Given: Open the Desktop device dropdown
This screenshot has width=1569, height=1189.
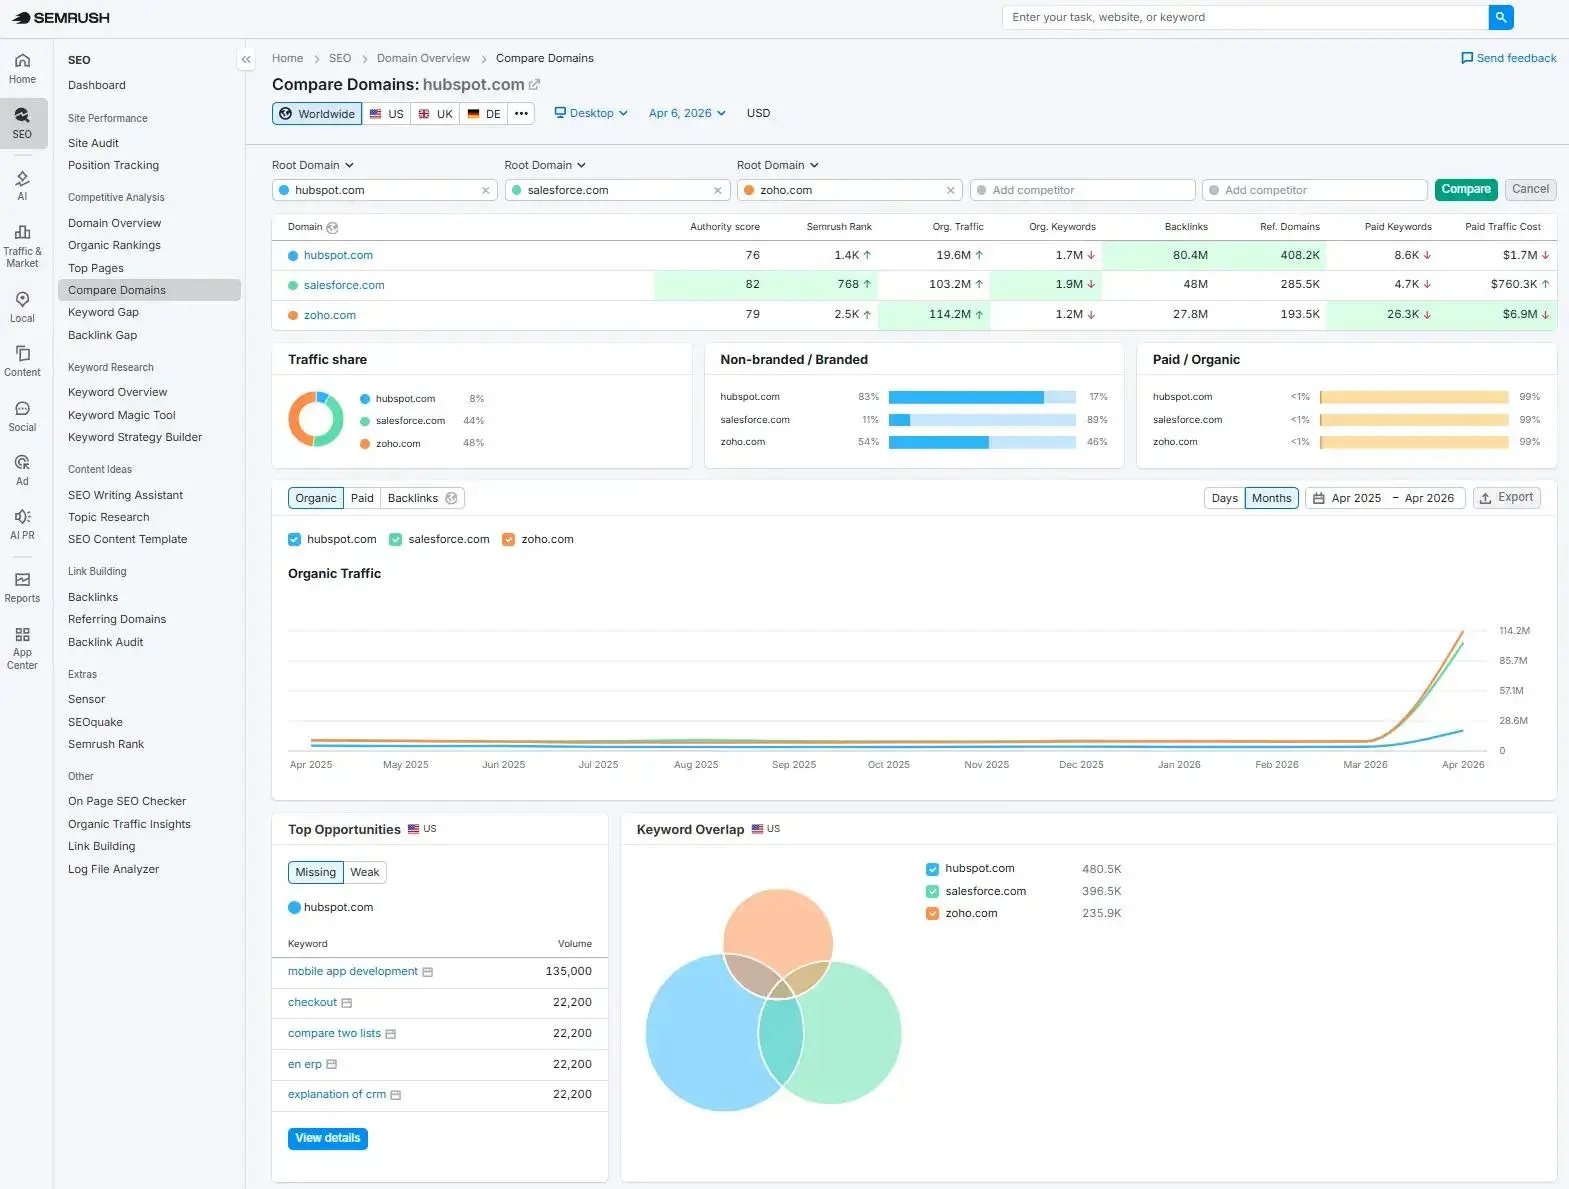Looking at the screenshot, I should pyautogui.click(x=591, y=113).
